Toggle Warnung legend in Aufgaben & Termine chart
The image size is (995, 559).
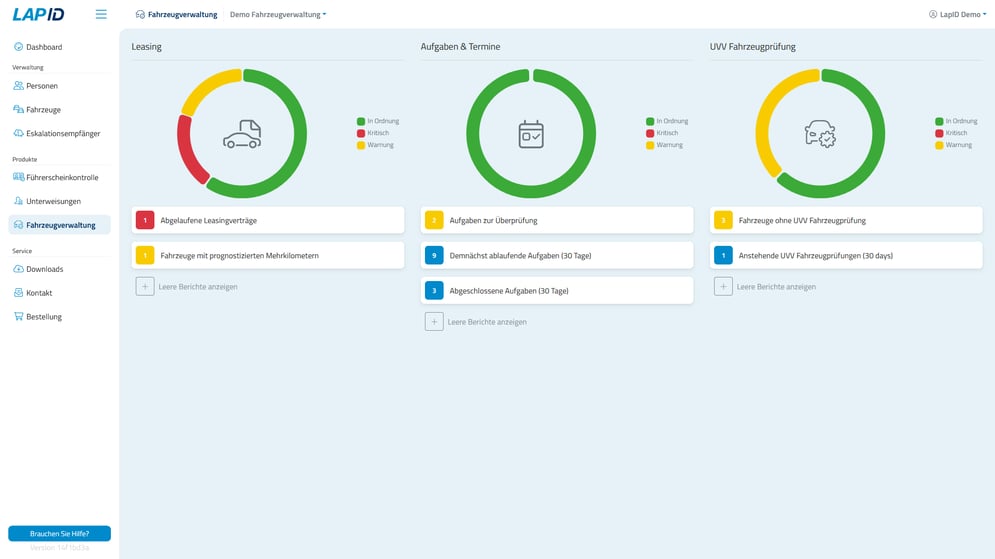(x=665, y=145)
